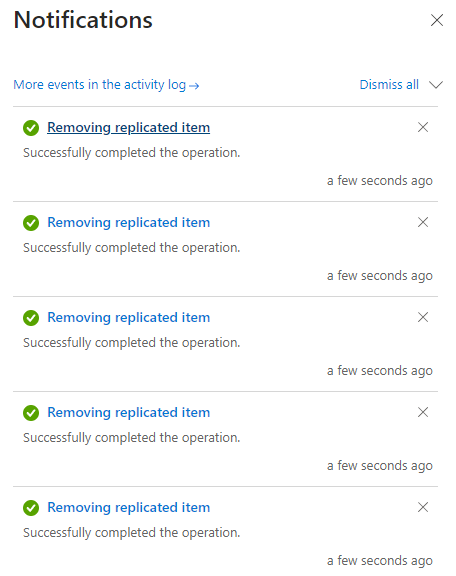Image resolution: width=456 pixels, height=576 pixels.
Task: Open the fifth Removing replicated item link
Action: click(129, 507)
